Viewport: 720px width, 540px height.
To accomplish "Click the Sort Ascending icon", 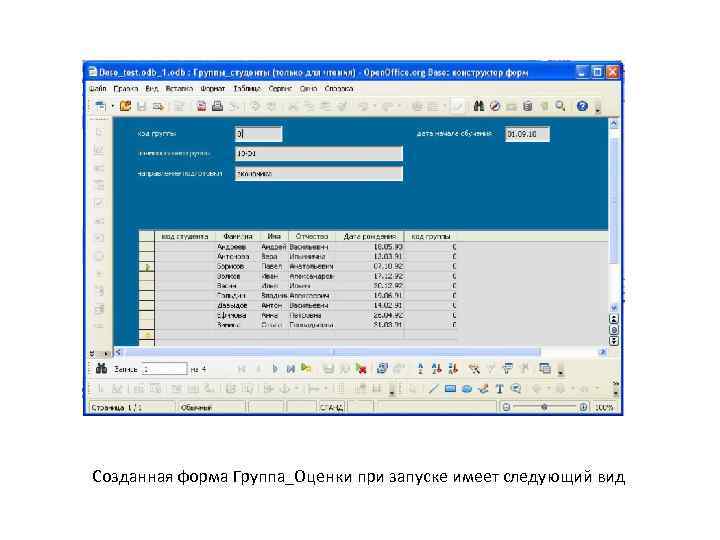I will click(x=437, y=368).
